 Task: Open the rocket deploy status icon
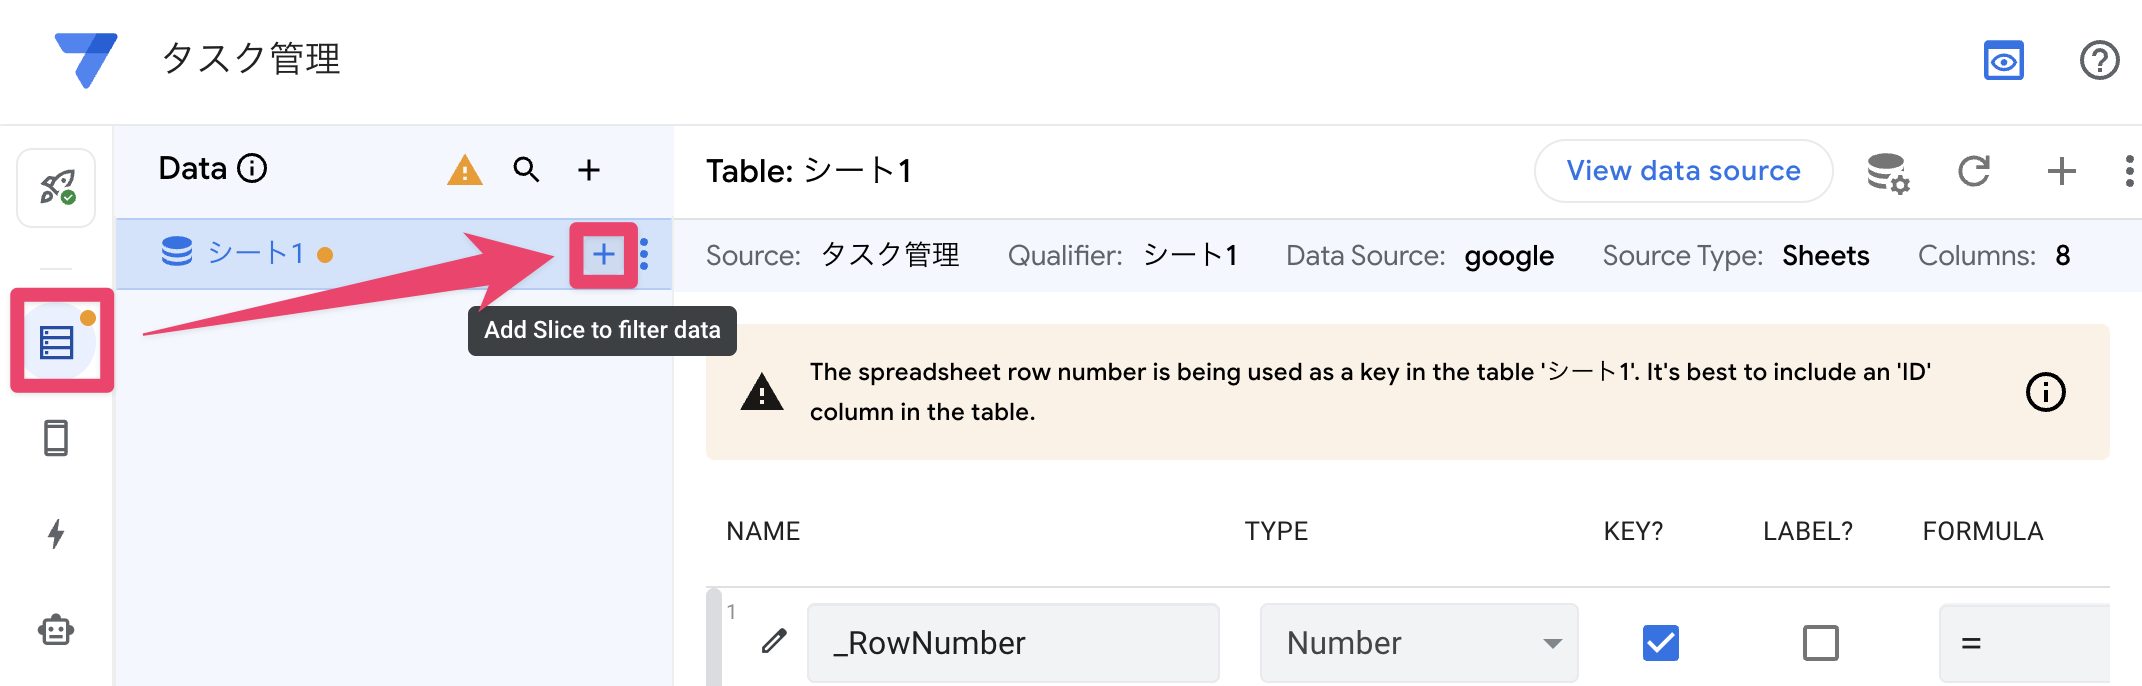(57, 187)
